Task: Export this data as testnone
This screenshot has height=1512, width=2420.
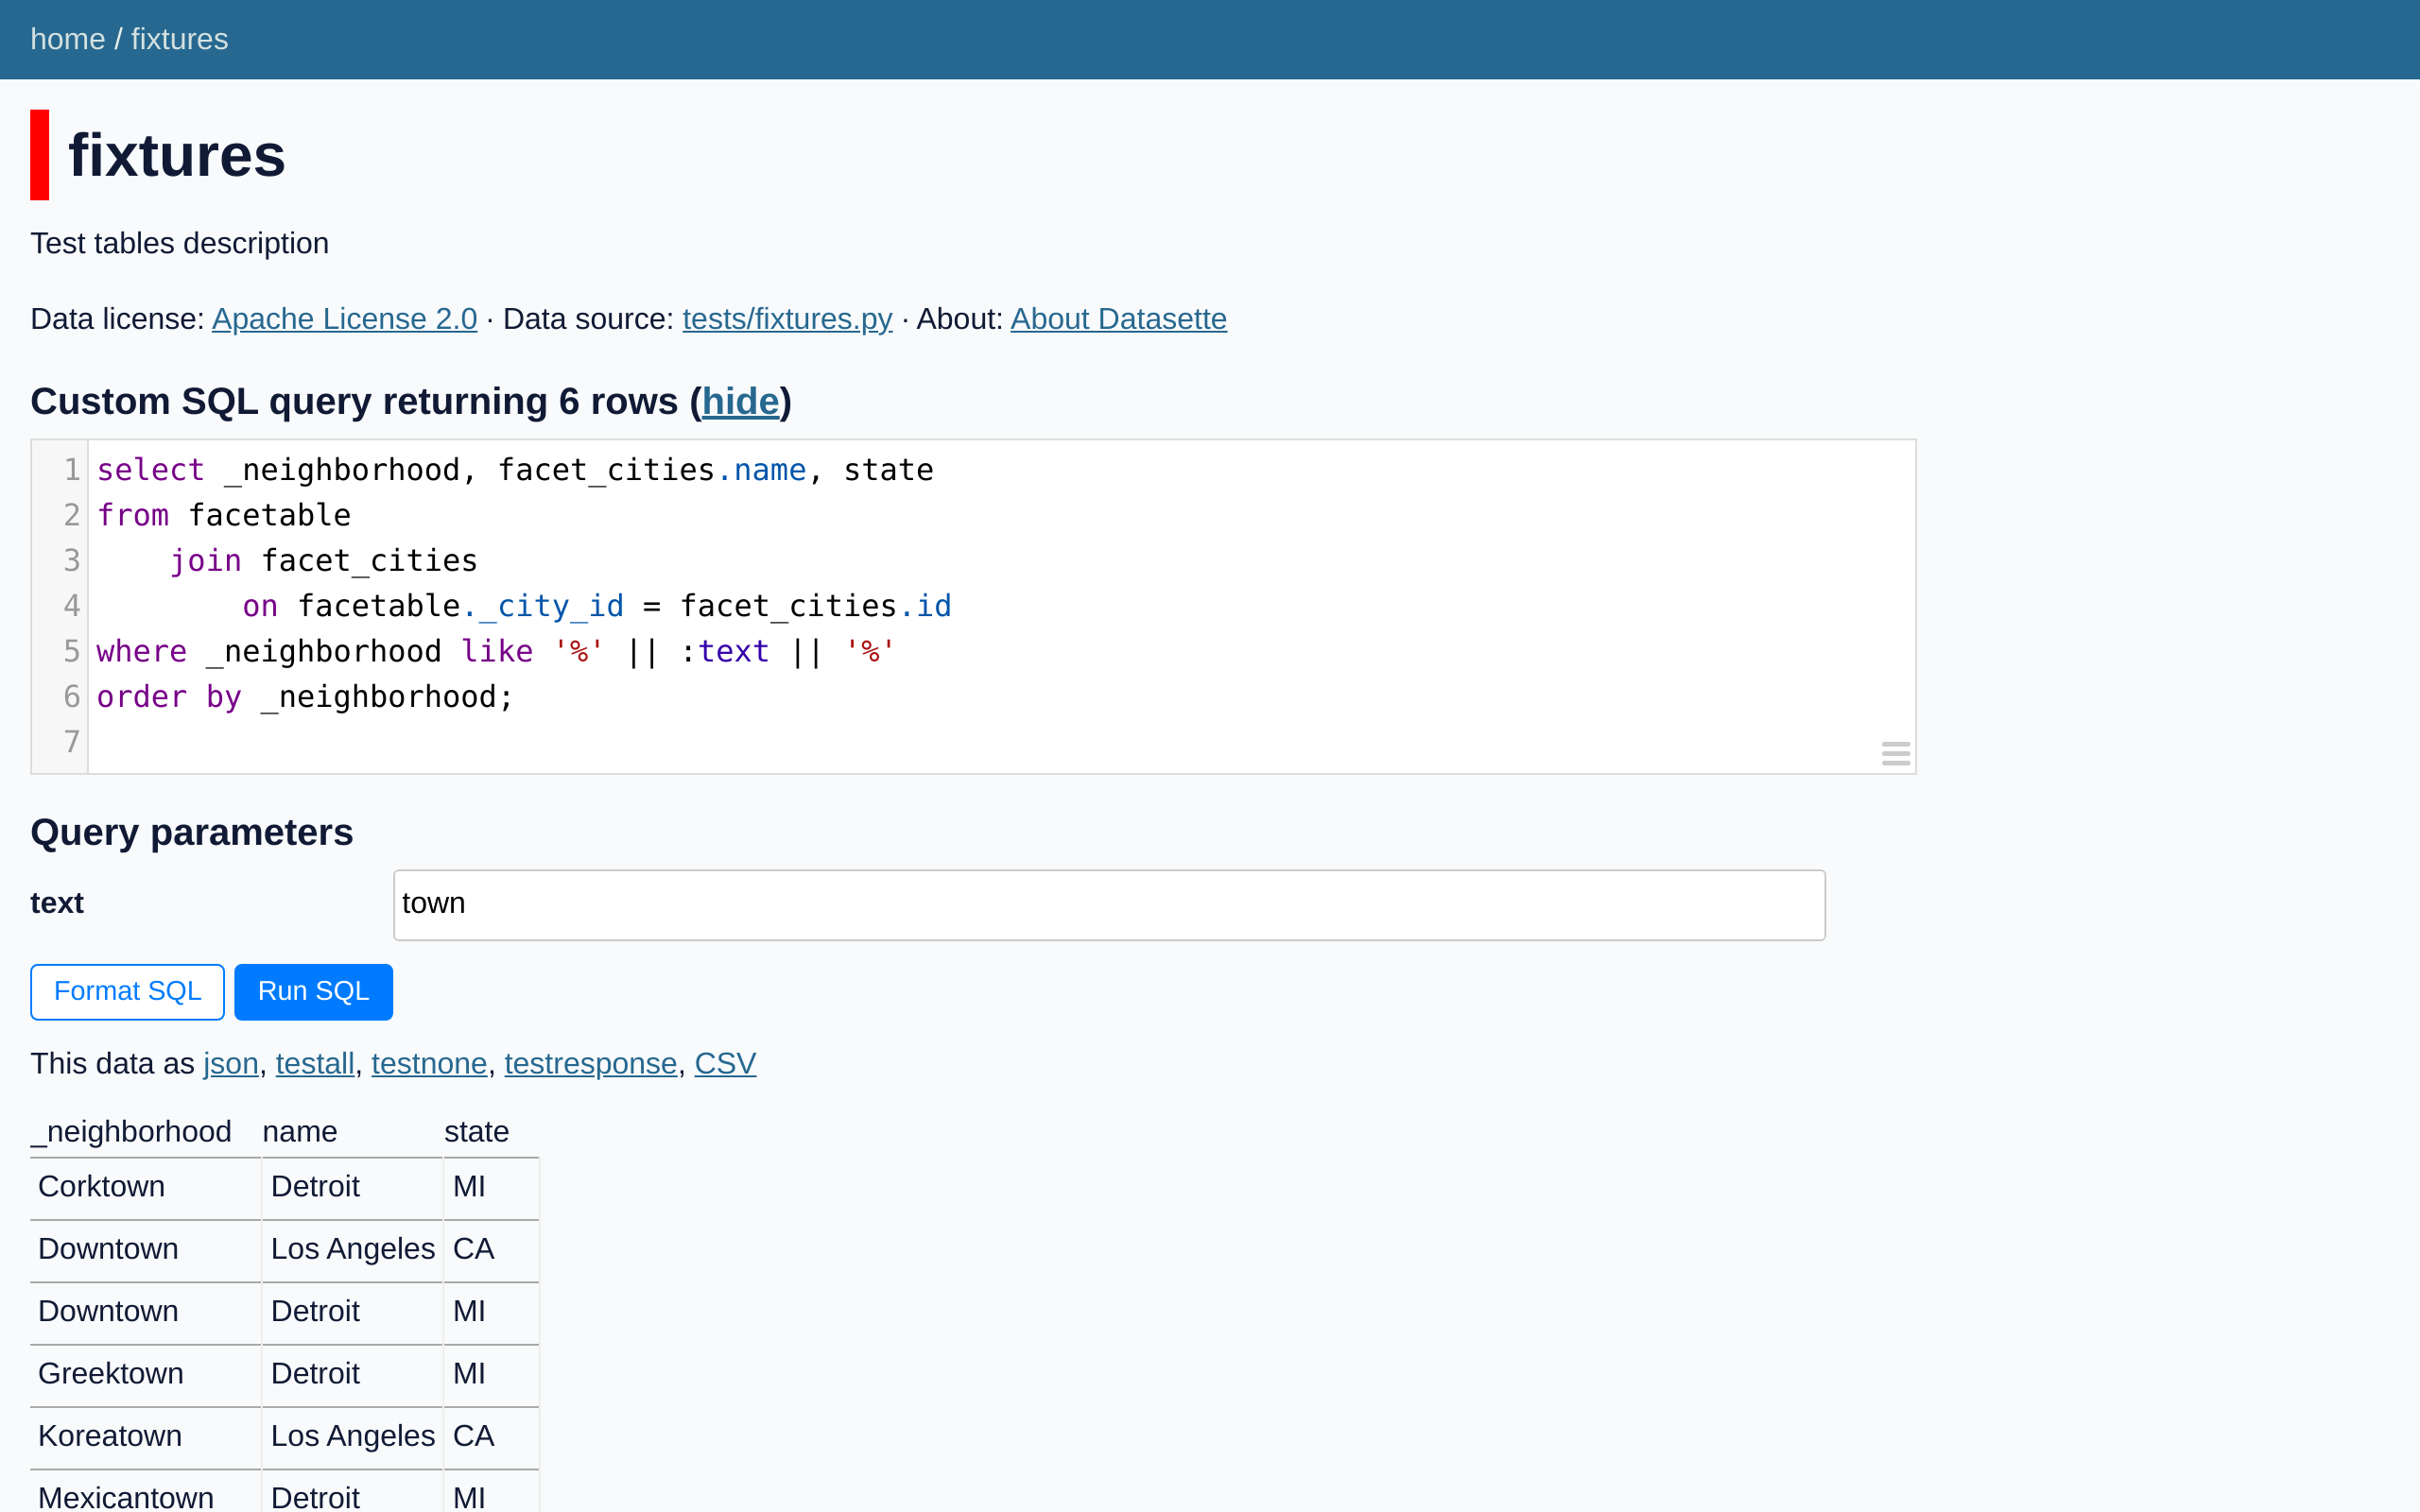Action: 429,1063
